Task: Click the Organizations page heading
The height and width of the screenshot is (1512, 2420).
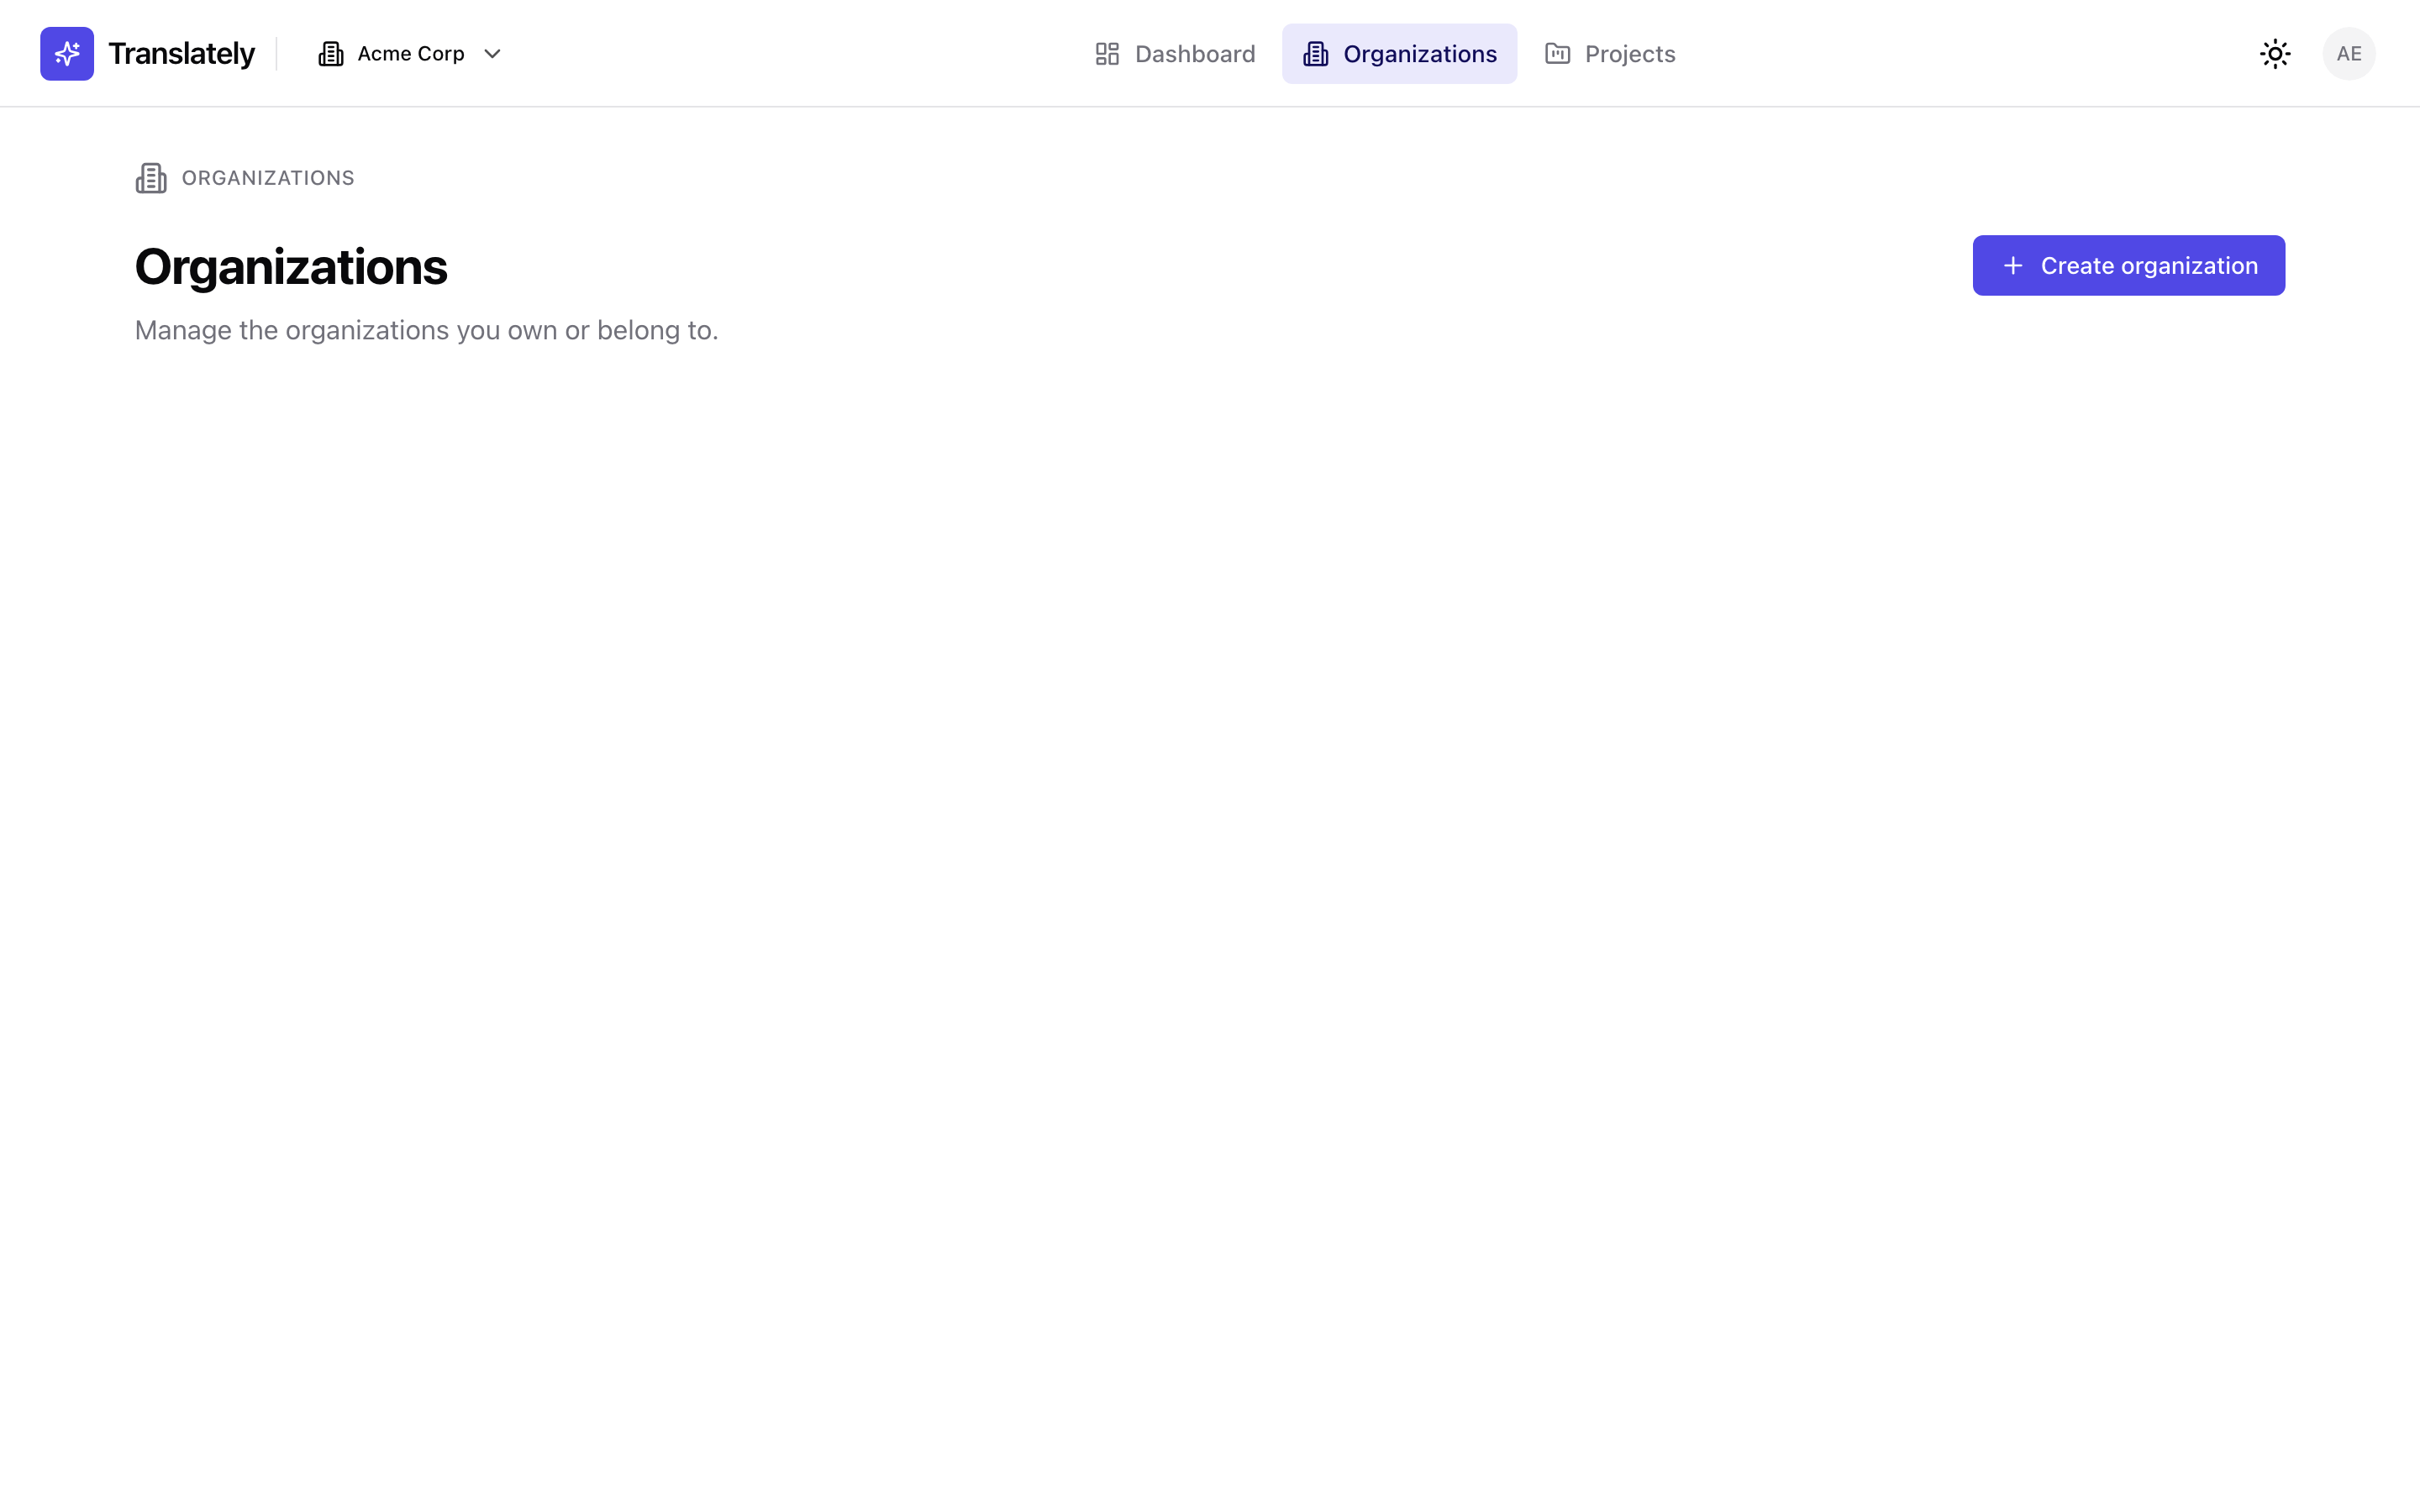Action: 291,265
